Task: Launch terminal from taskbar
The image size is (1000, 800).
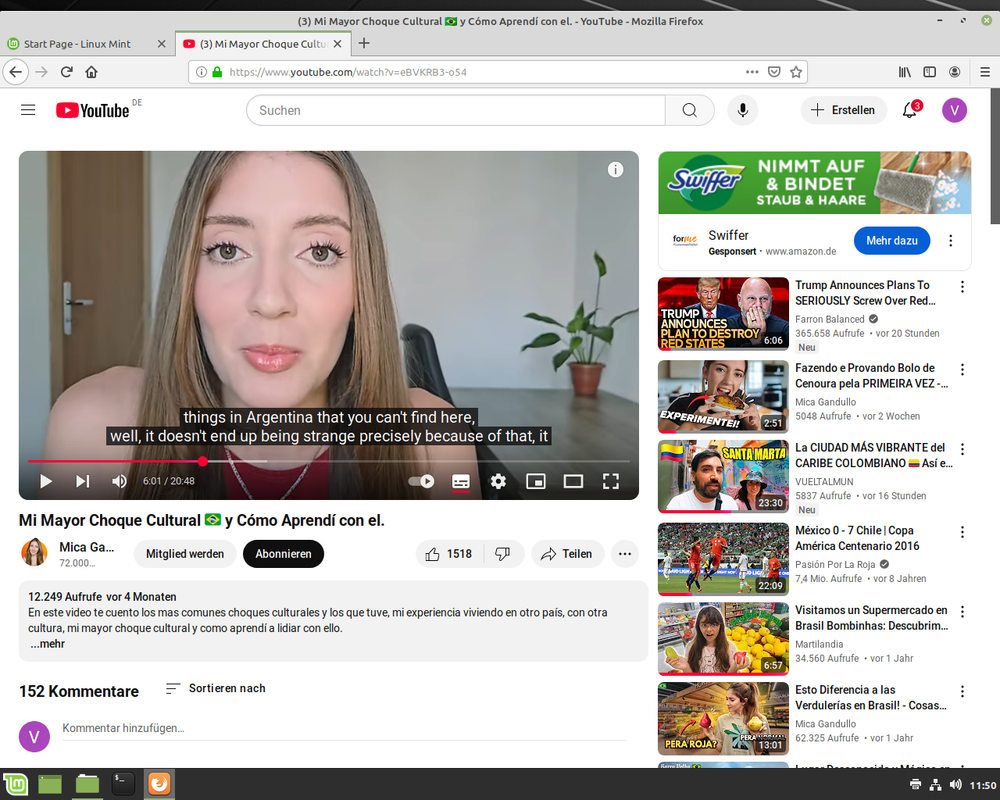Action: tap(122, 784)
